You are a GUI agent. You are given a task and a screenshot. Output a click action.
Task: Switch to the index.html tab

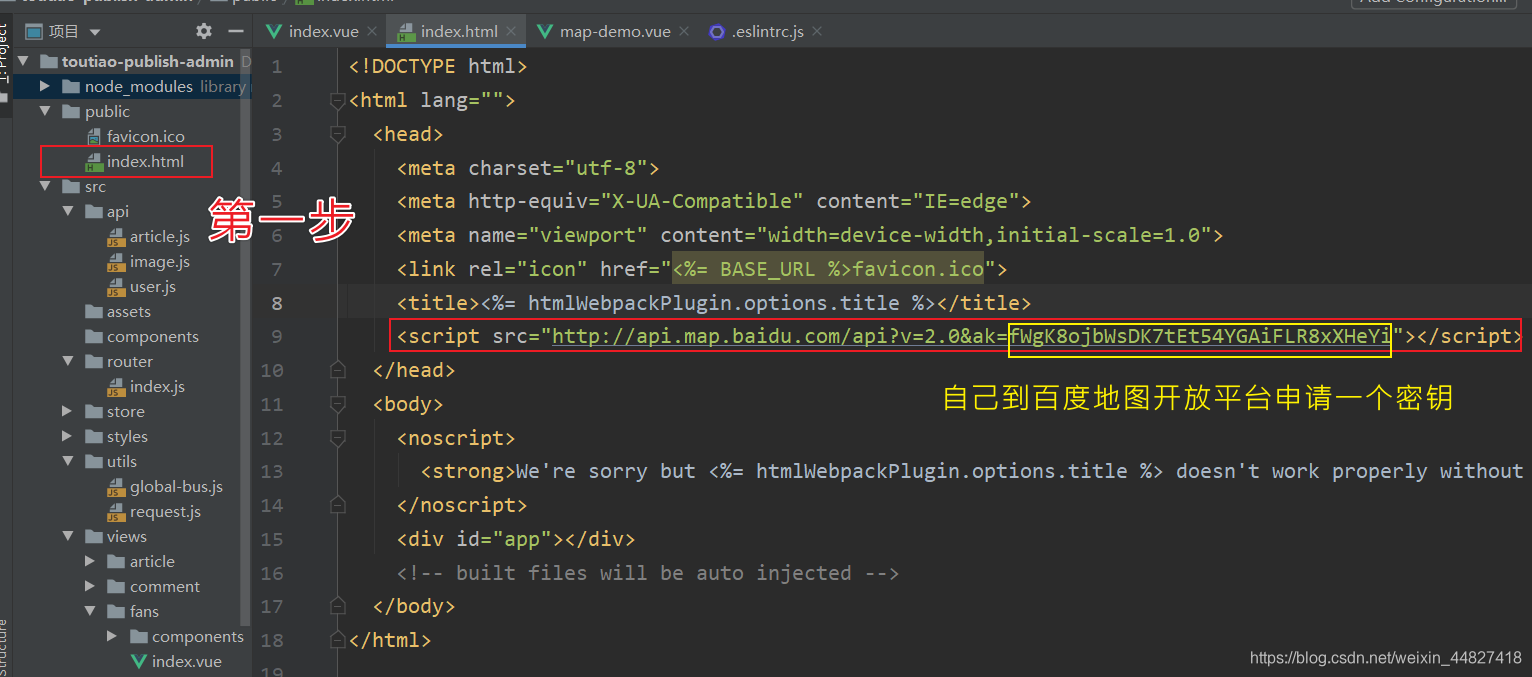[x=459, y=31]
